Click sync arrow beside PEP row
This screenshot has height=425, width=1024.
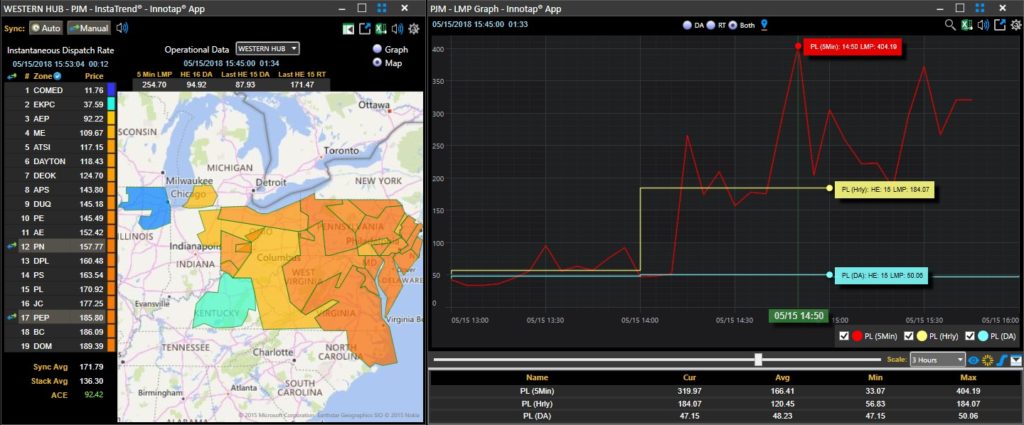[12, 317]
